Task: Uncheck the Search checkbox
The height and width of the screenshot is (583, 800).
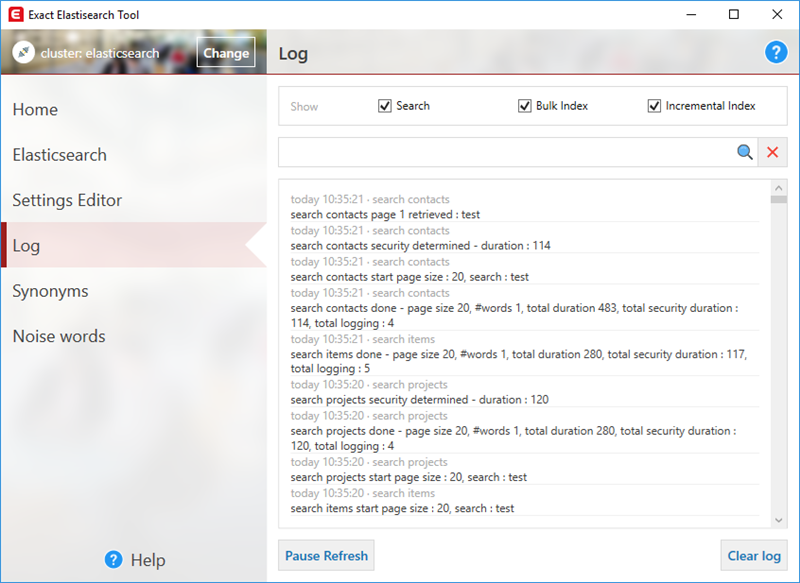Action: [385, 106]
